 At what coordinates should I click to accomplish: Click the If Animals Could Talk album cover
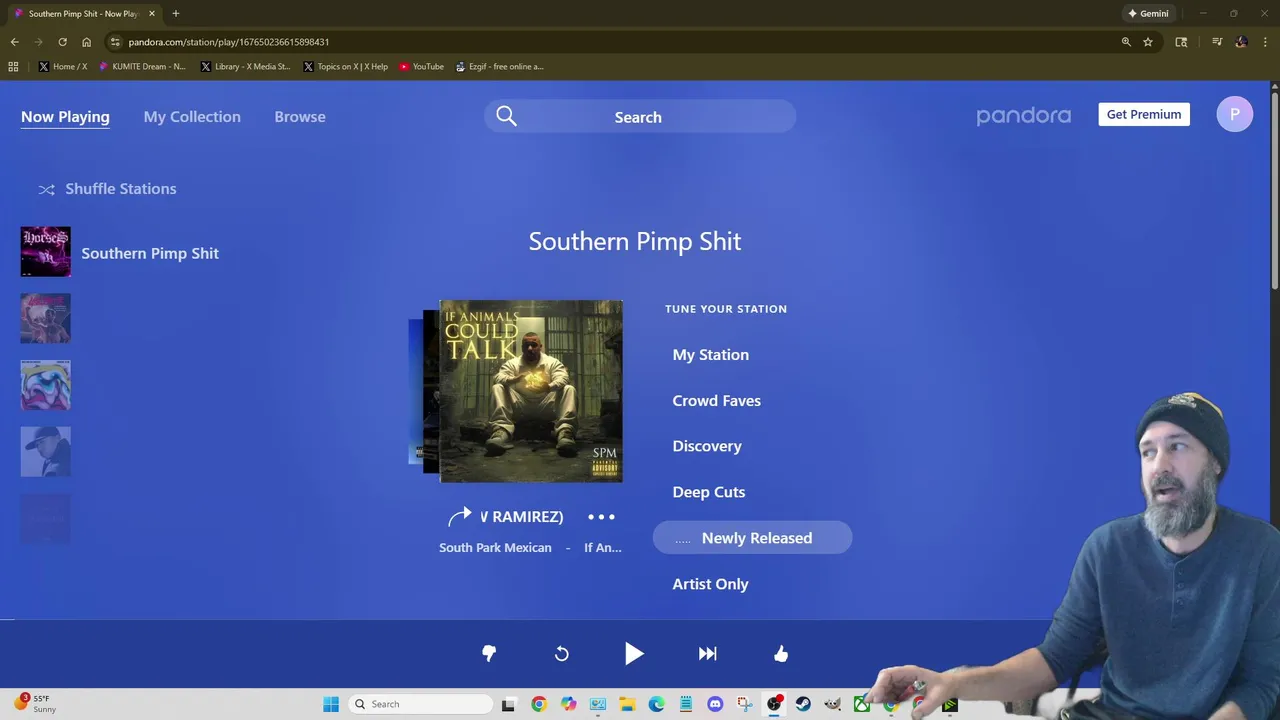pos(531,391)
